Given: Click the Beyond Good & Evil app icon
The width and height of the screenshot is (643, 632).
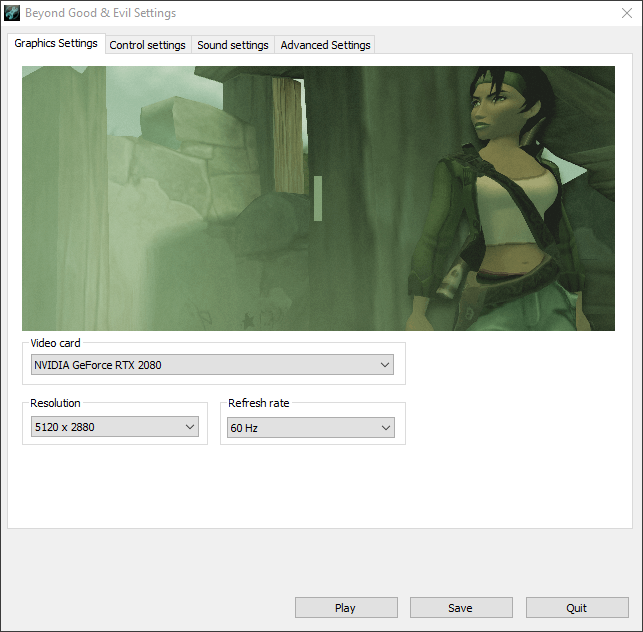Looking at the screenshot, I should (x=12, y=13).
